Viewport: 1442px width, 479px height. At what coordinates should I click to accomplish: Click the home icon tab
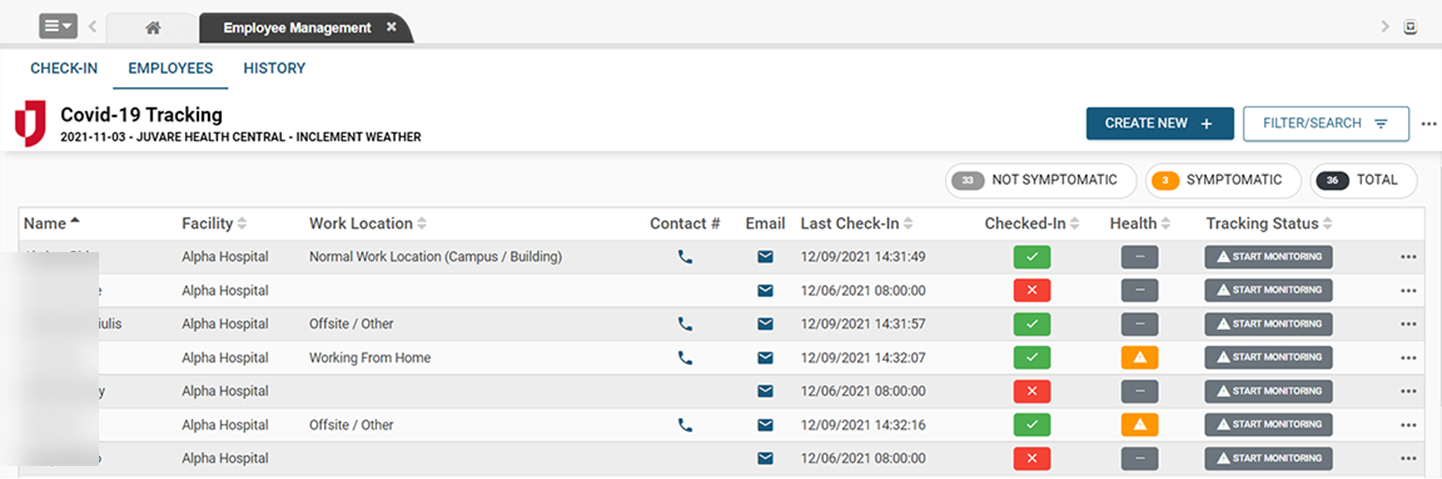pyautogui.click(x=152, y=28)
